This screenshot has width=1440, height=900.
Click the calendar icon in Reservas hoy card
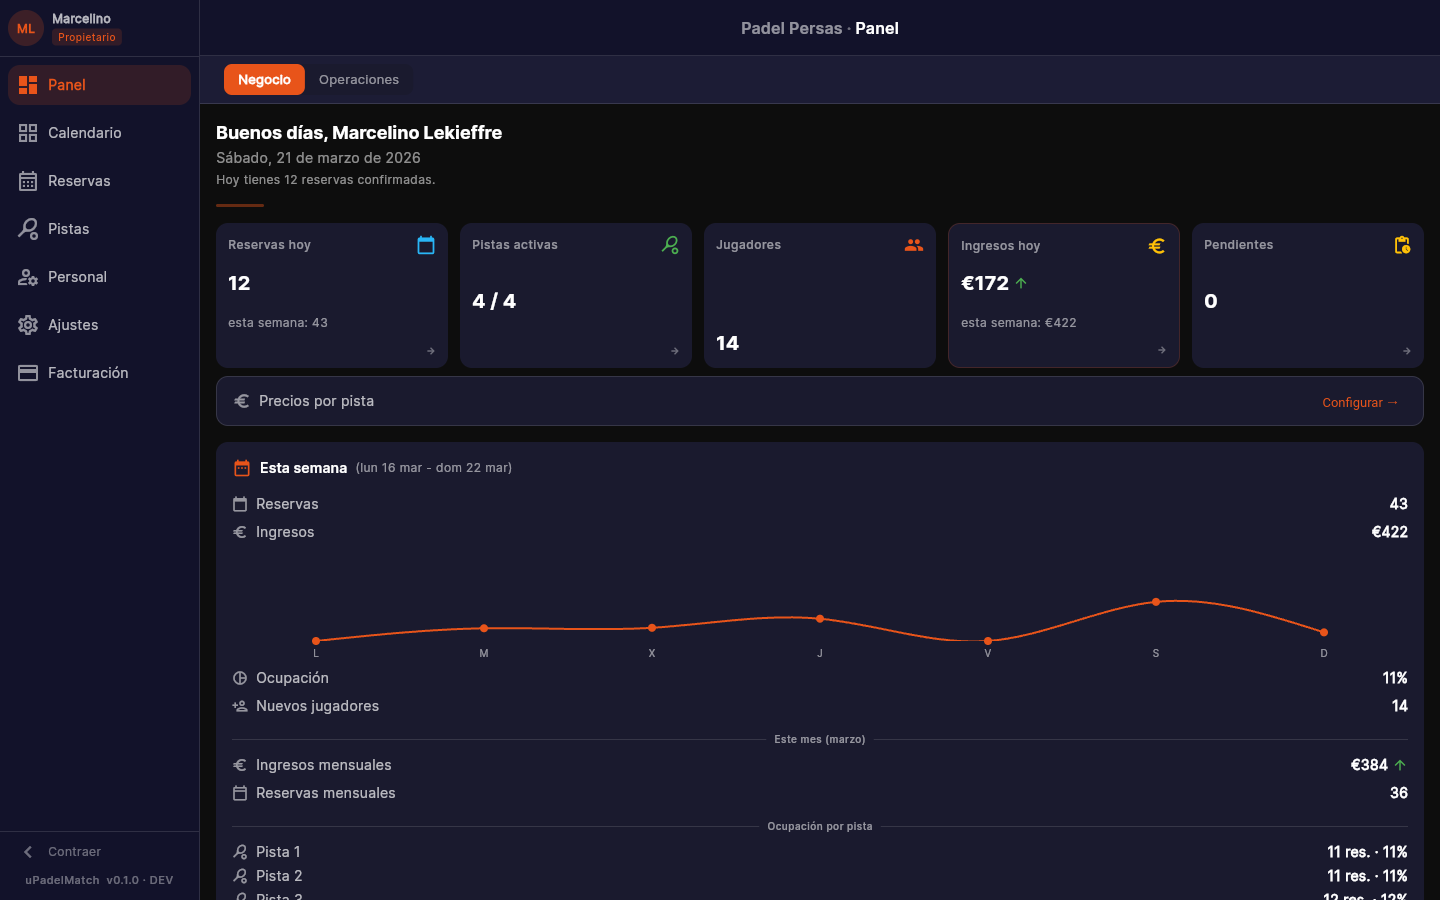(x=426, y=245)
